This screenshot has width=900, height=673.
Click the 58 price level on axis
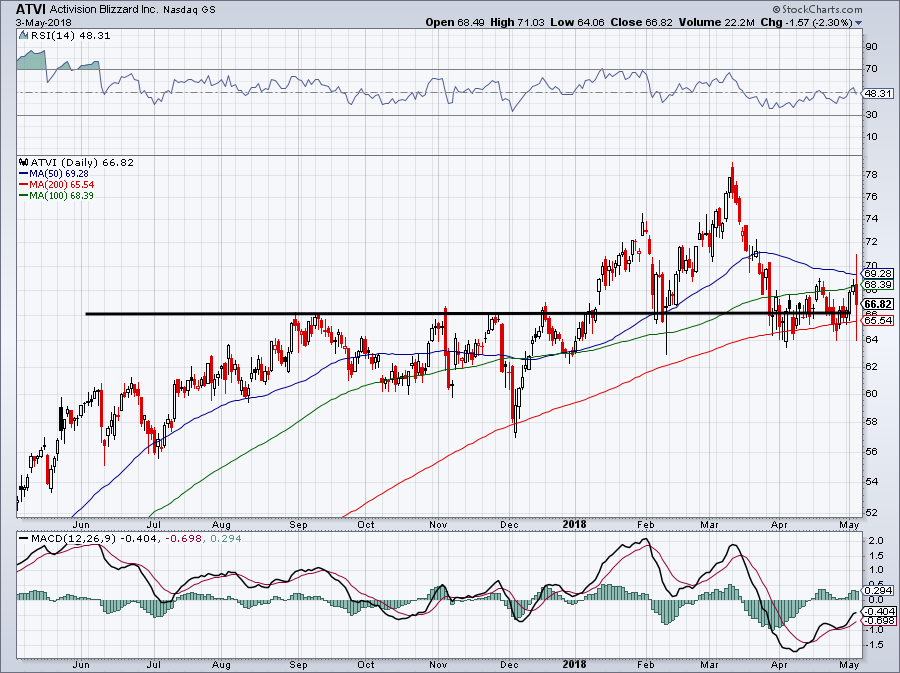[x=871, y=422]
